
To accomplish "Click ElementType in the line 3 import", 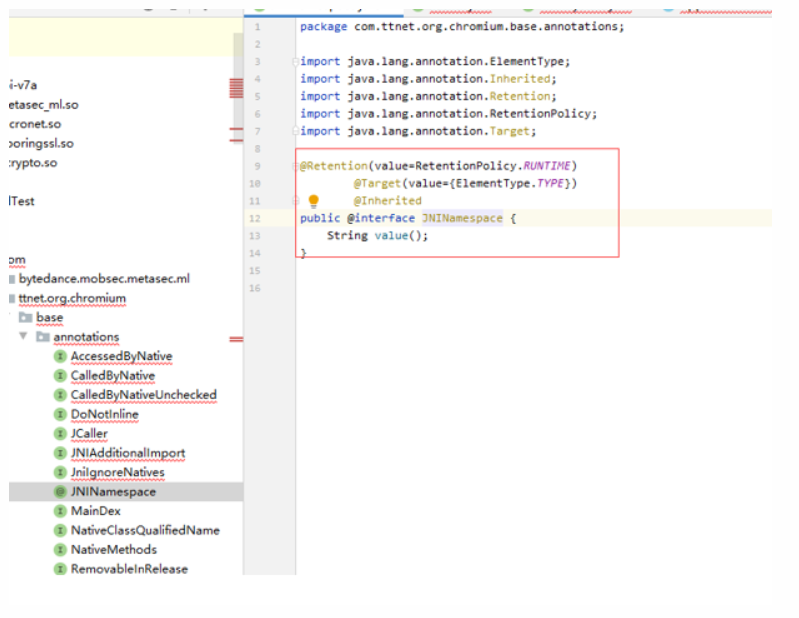I will coord(527,62).
